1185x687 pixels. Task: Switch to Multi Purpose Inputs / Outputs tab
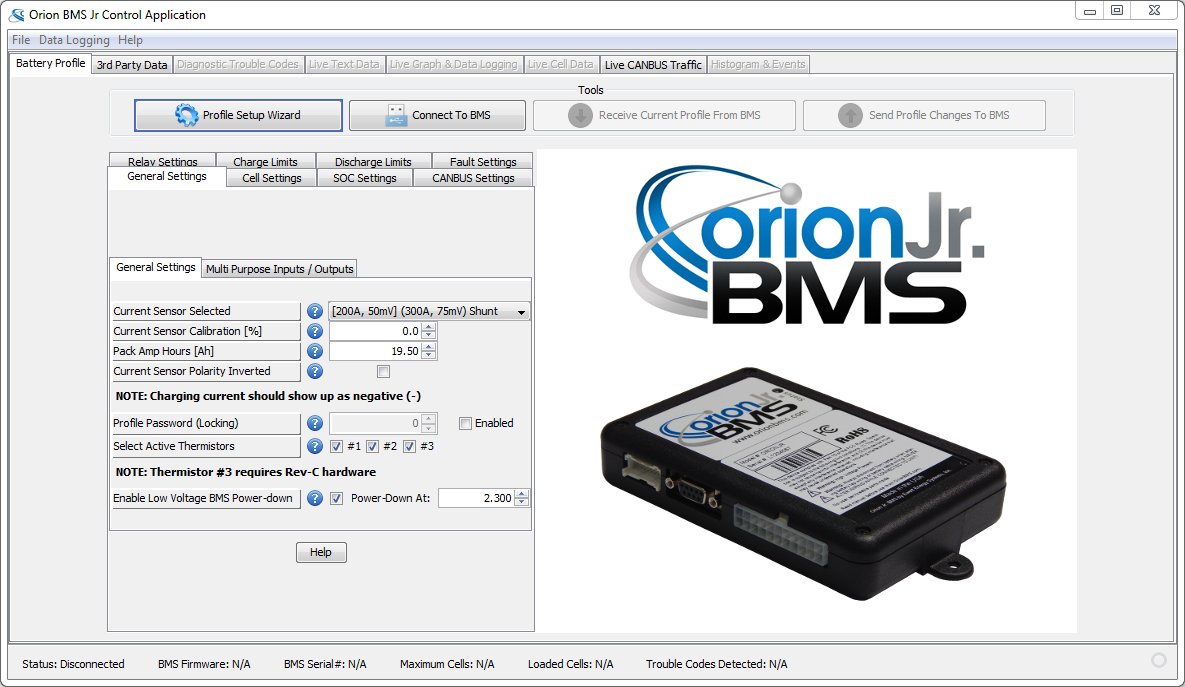click(280, 269)
